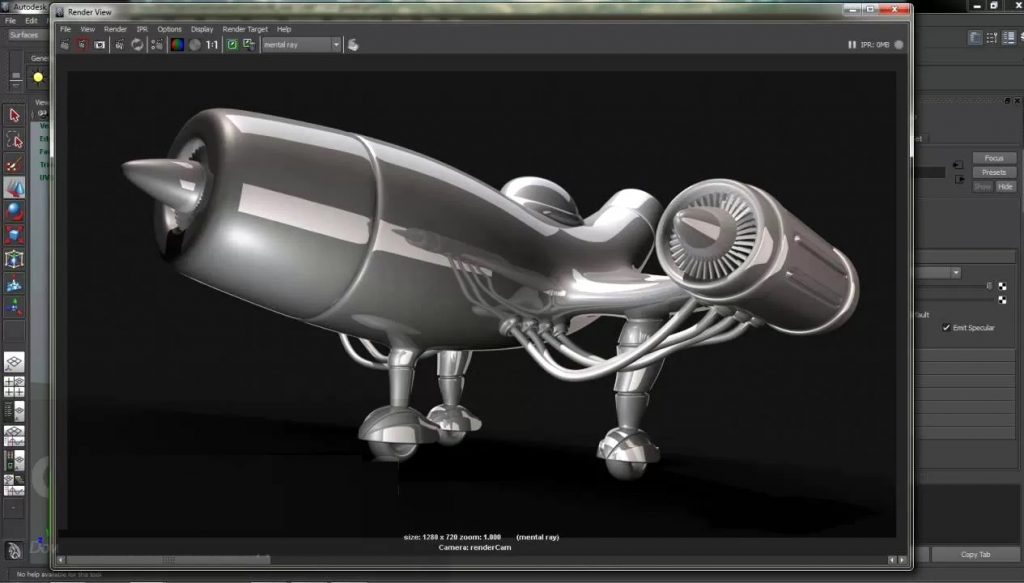Open Render Target menu
Screen dimensions: 1024x583
tap(245, 29)
